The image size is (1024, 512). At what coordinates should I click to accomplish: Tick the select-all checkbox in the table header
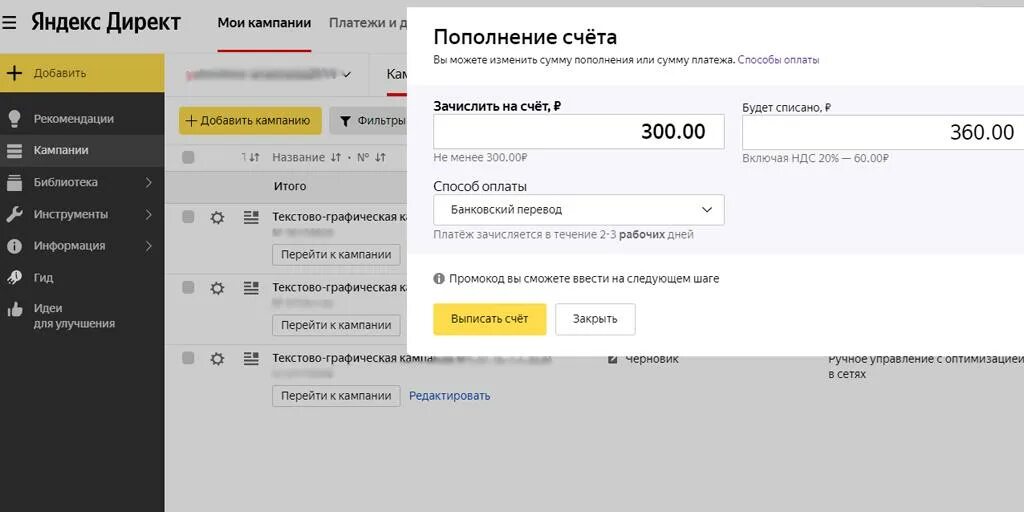click(x=188, y=157)
